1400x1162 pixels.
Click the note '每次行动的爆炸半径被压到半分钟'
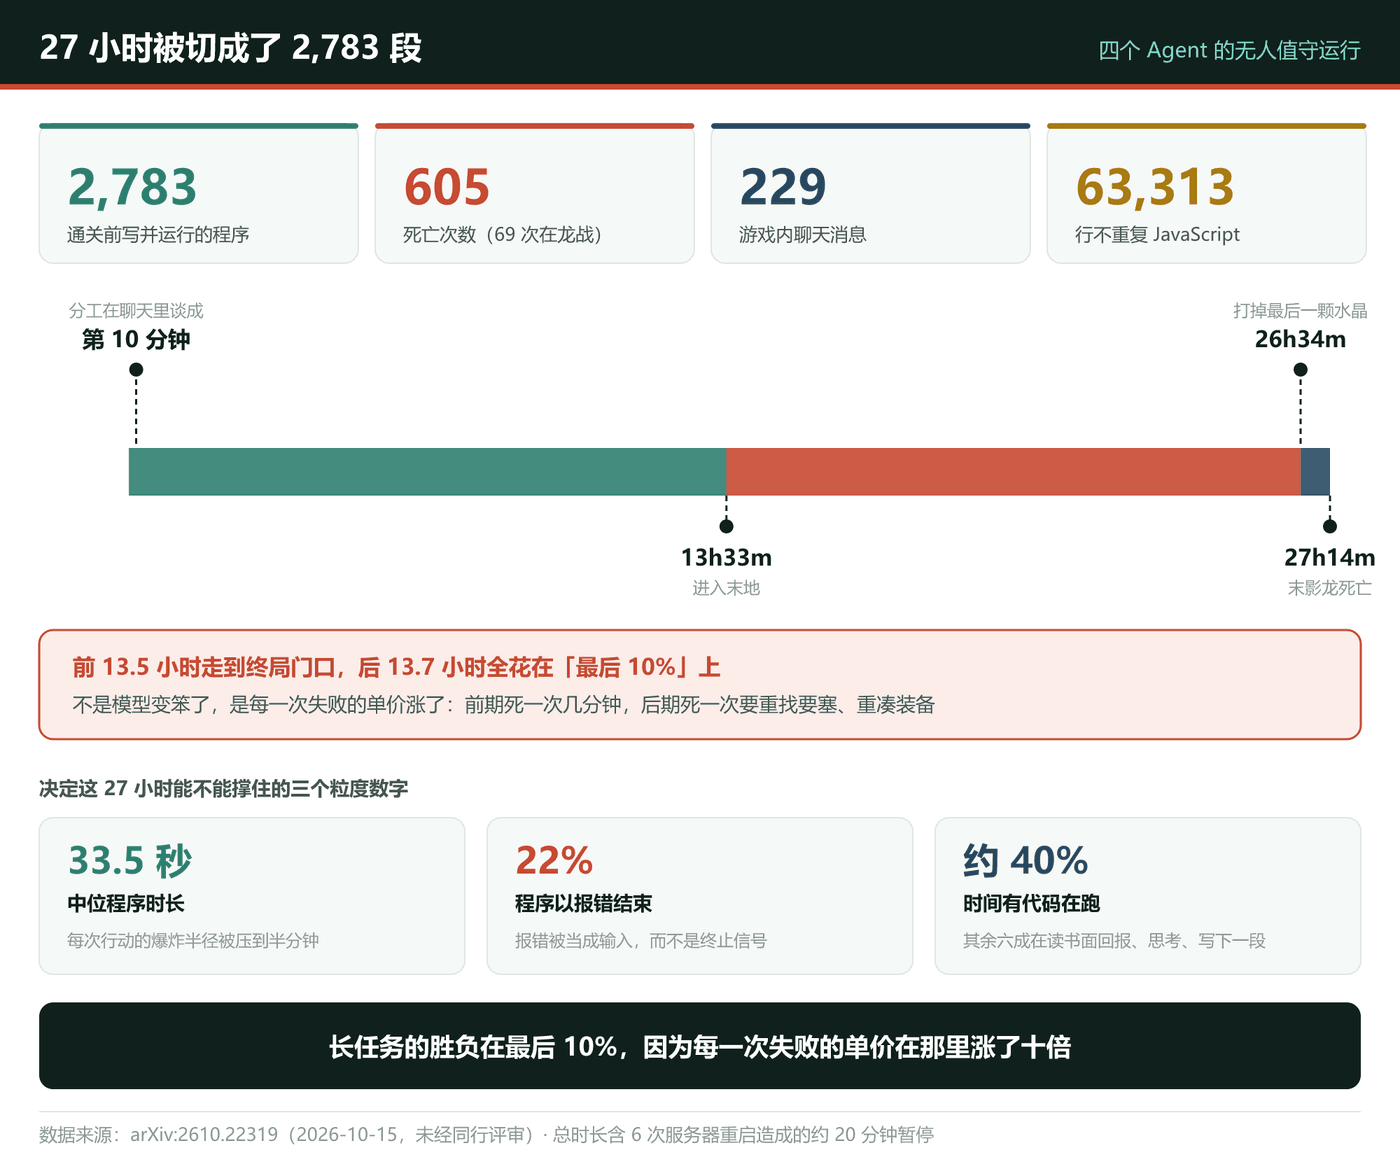click(193, 941)
